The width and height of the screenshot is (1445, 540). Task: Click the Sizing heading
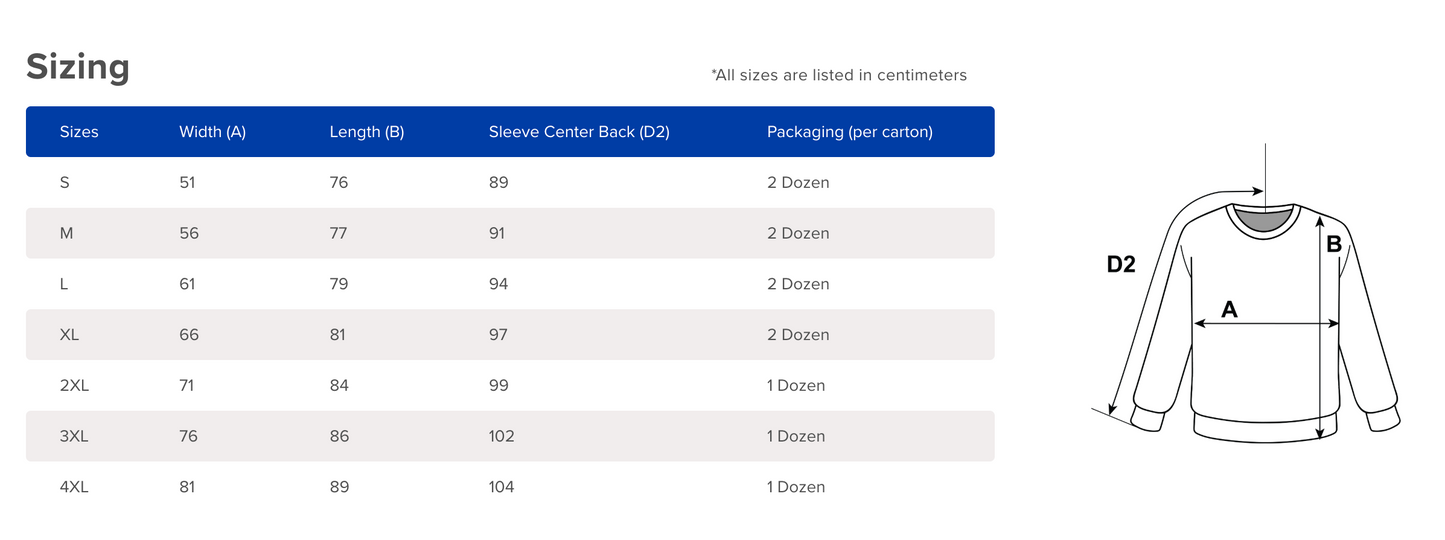[x=78, y=67]
